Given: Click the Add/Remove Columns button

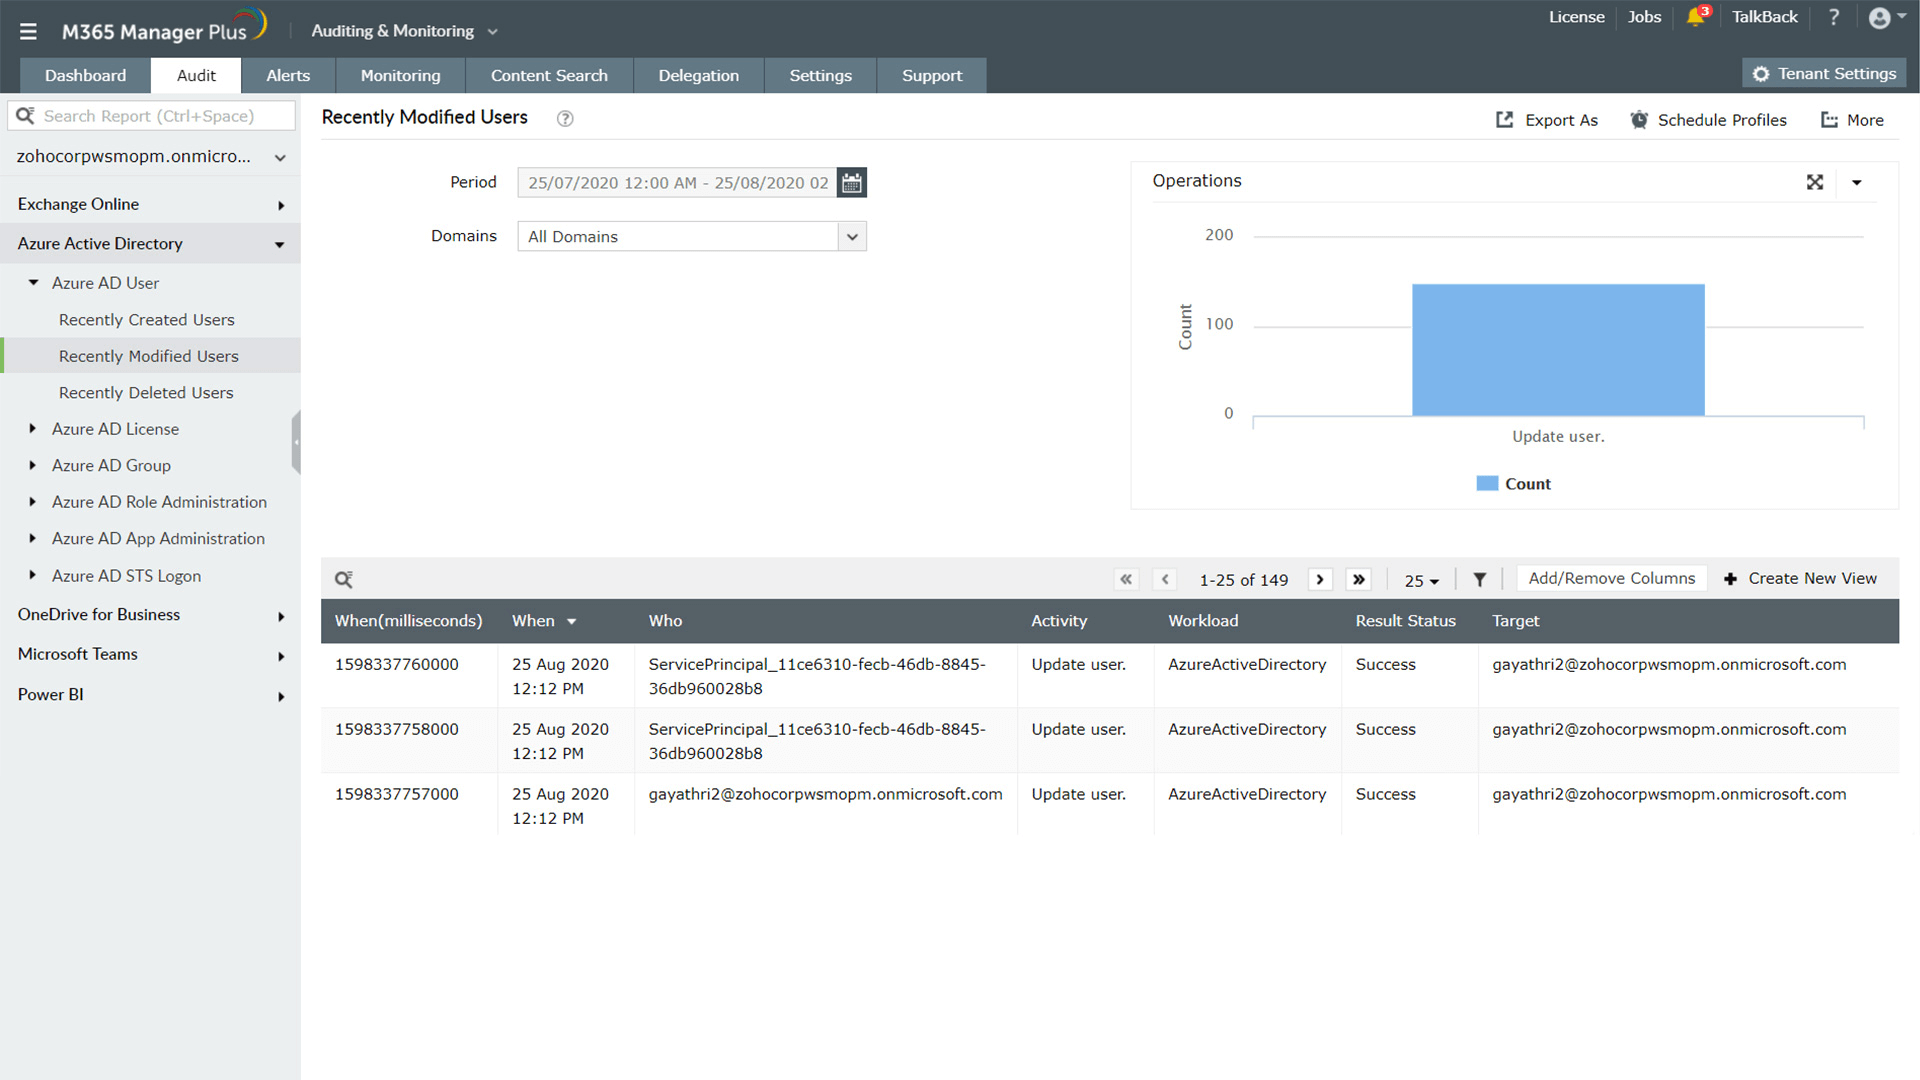Looking at the screenshot, I should (1611, 579).
